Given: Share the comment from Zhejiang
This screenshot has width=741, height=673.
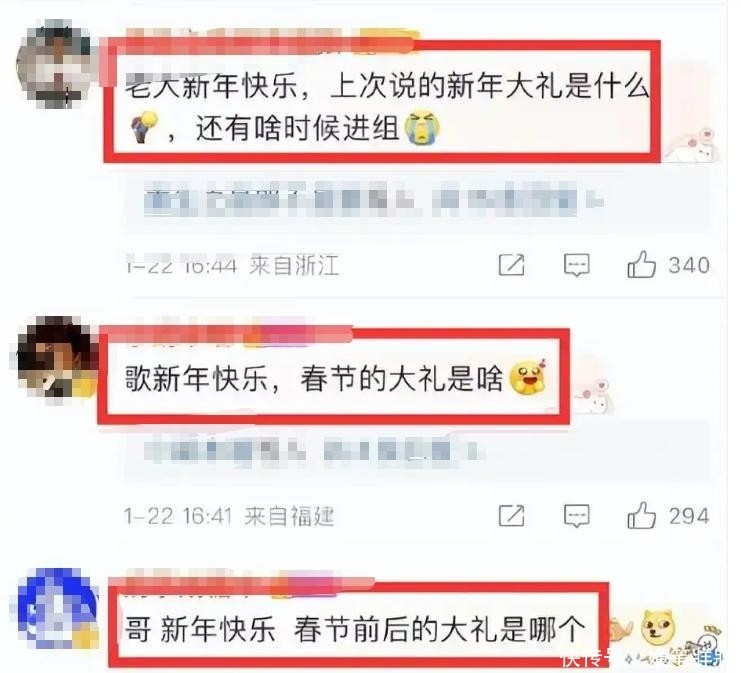Looking at the screenshot, I should (511, 264).
